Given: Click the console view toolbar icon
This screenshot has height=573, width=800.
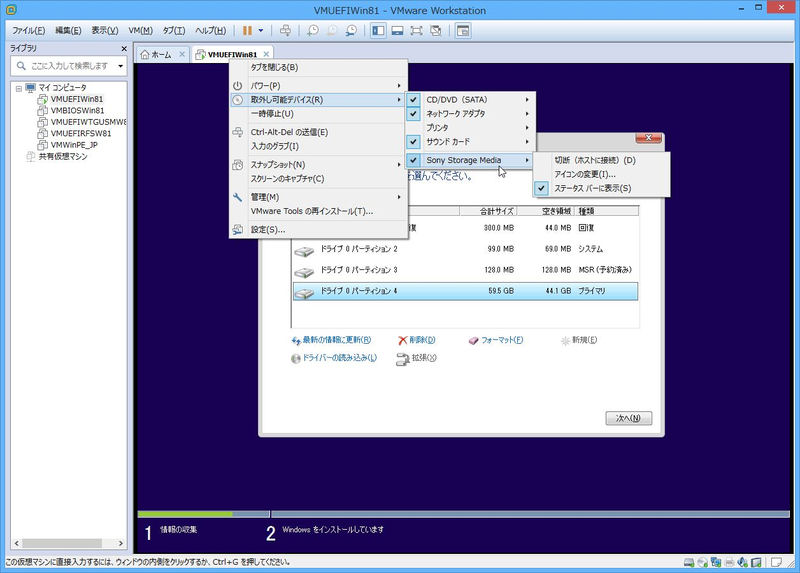Looking at the screenshot, I should (463, 31).
